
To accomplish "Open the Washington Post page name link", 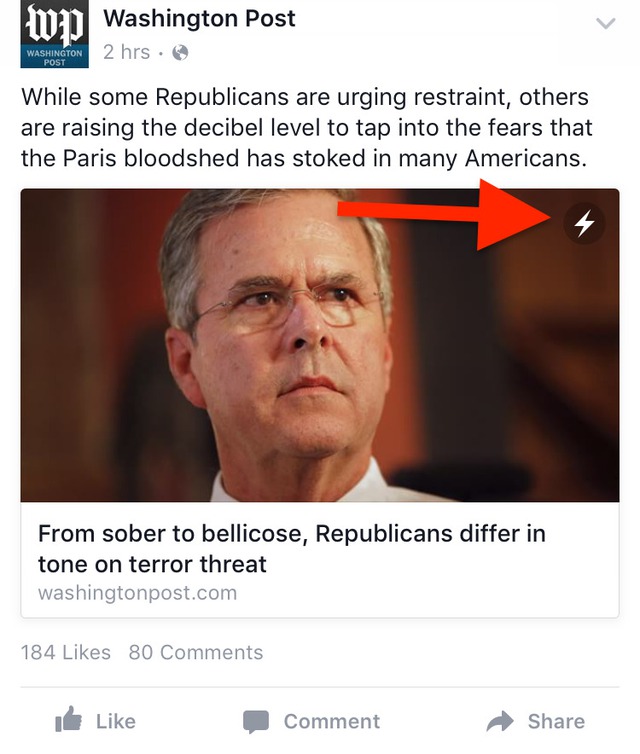I will pyautogui.click(x=199, y=18).
